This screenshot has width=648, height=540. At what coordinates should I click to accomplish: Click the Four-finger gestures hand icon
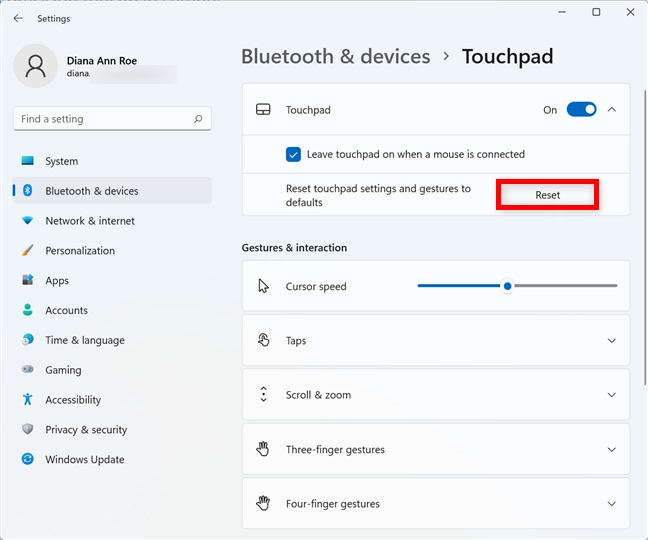[263, 503]
